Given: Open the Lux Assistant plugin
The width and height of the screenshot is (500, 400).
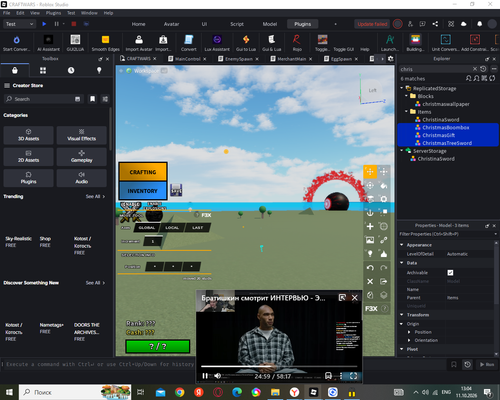Looking at the screenshot, I should pyautogui.click(x=217, y=43).
